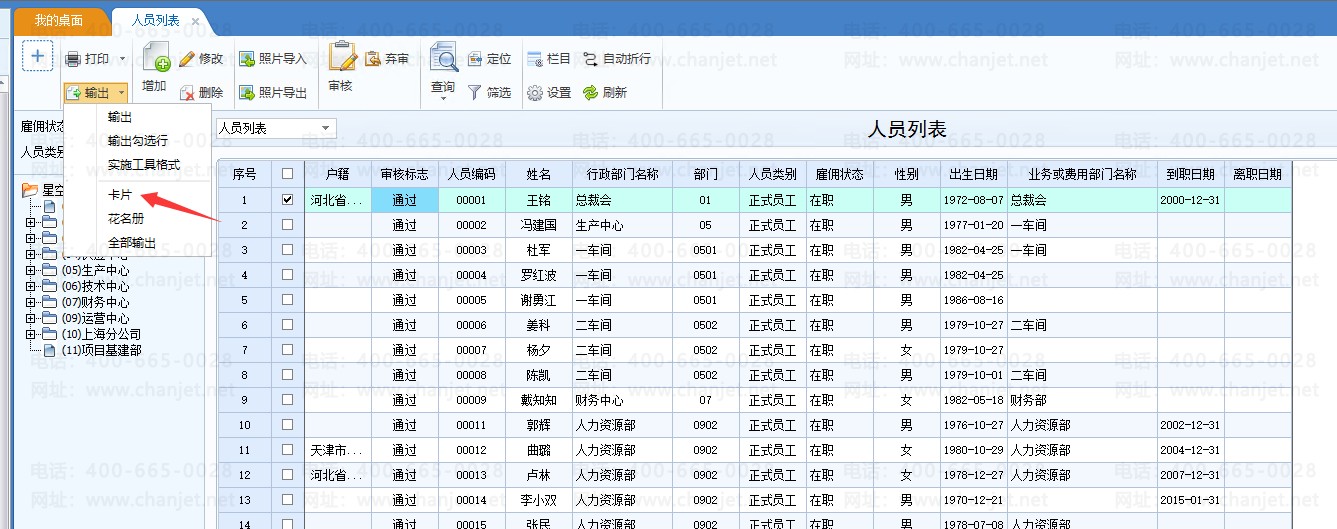Click the 照片导出 photo export icon
Screen dimensions: 1337x529
[247, 93]
